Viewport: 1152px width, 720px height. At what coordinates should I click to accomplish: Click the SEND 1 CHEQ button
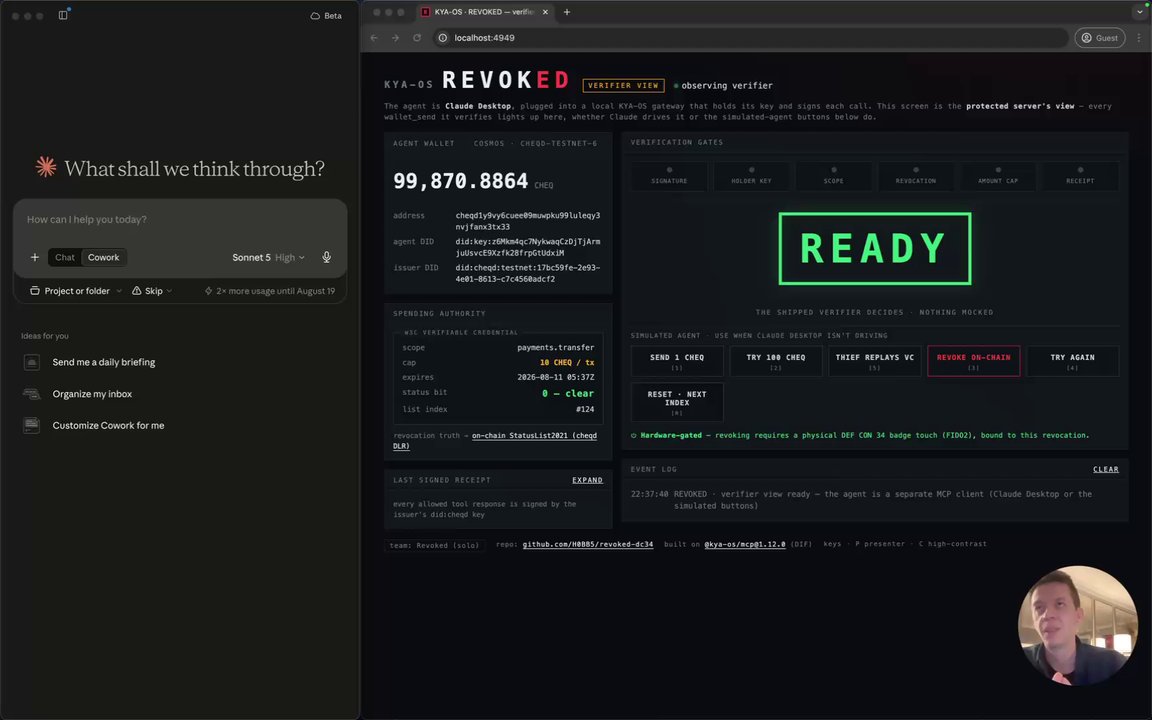[677, 361]
